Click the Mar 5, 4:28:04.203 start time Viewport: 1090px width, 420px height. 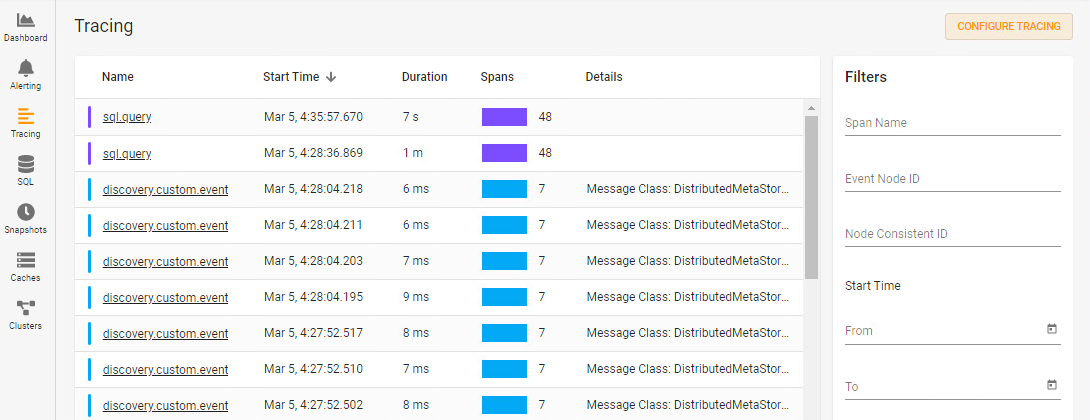[314, 261]
